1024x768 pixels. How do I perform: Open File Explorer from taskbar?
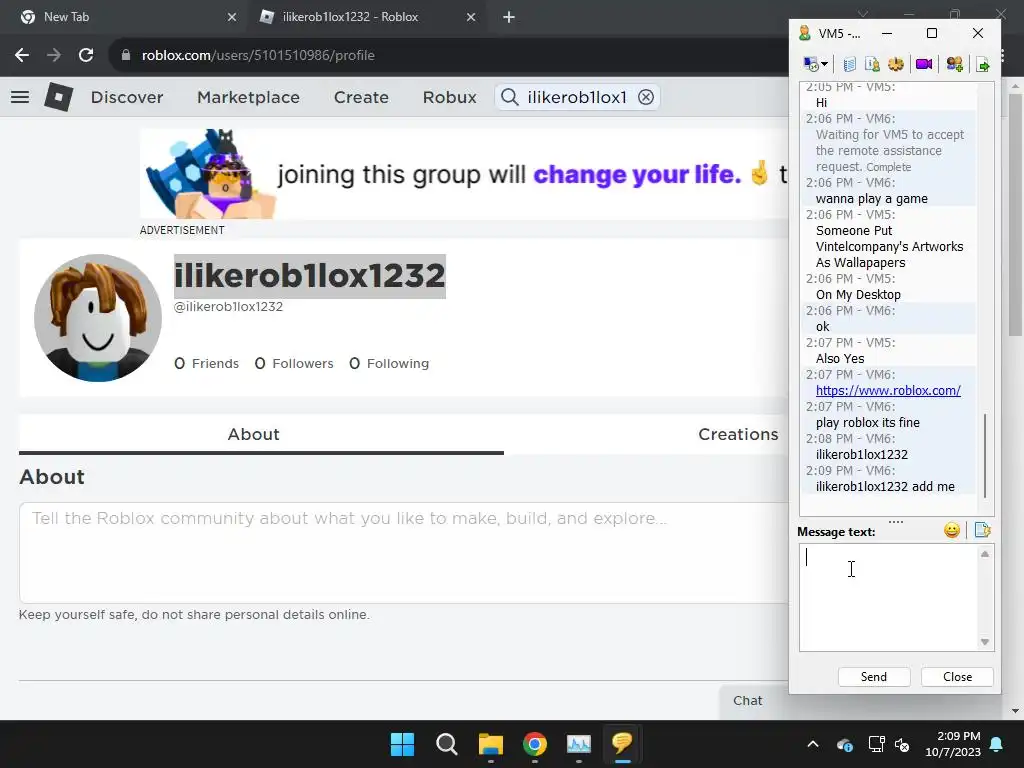(490, 744)
